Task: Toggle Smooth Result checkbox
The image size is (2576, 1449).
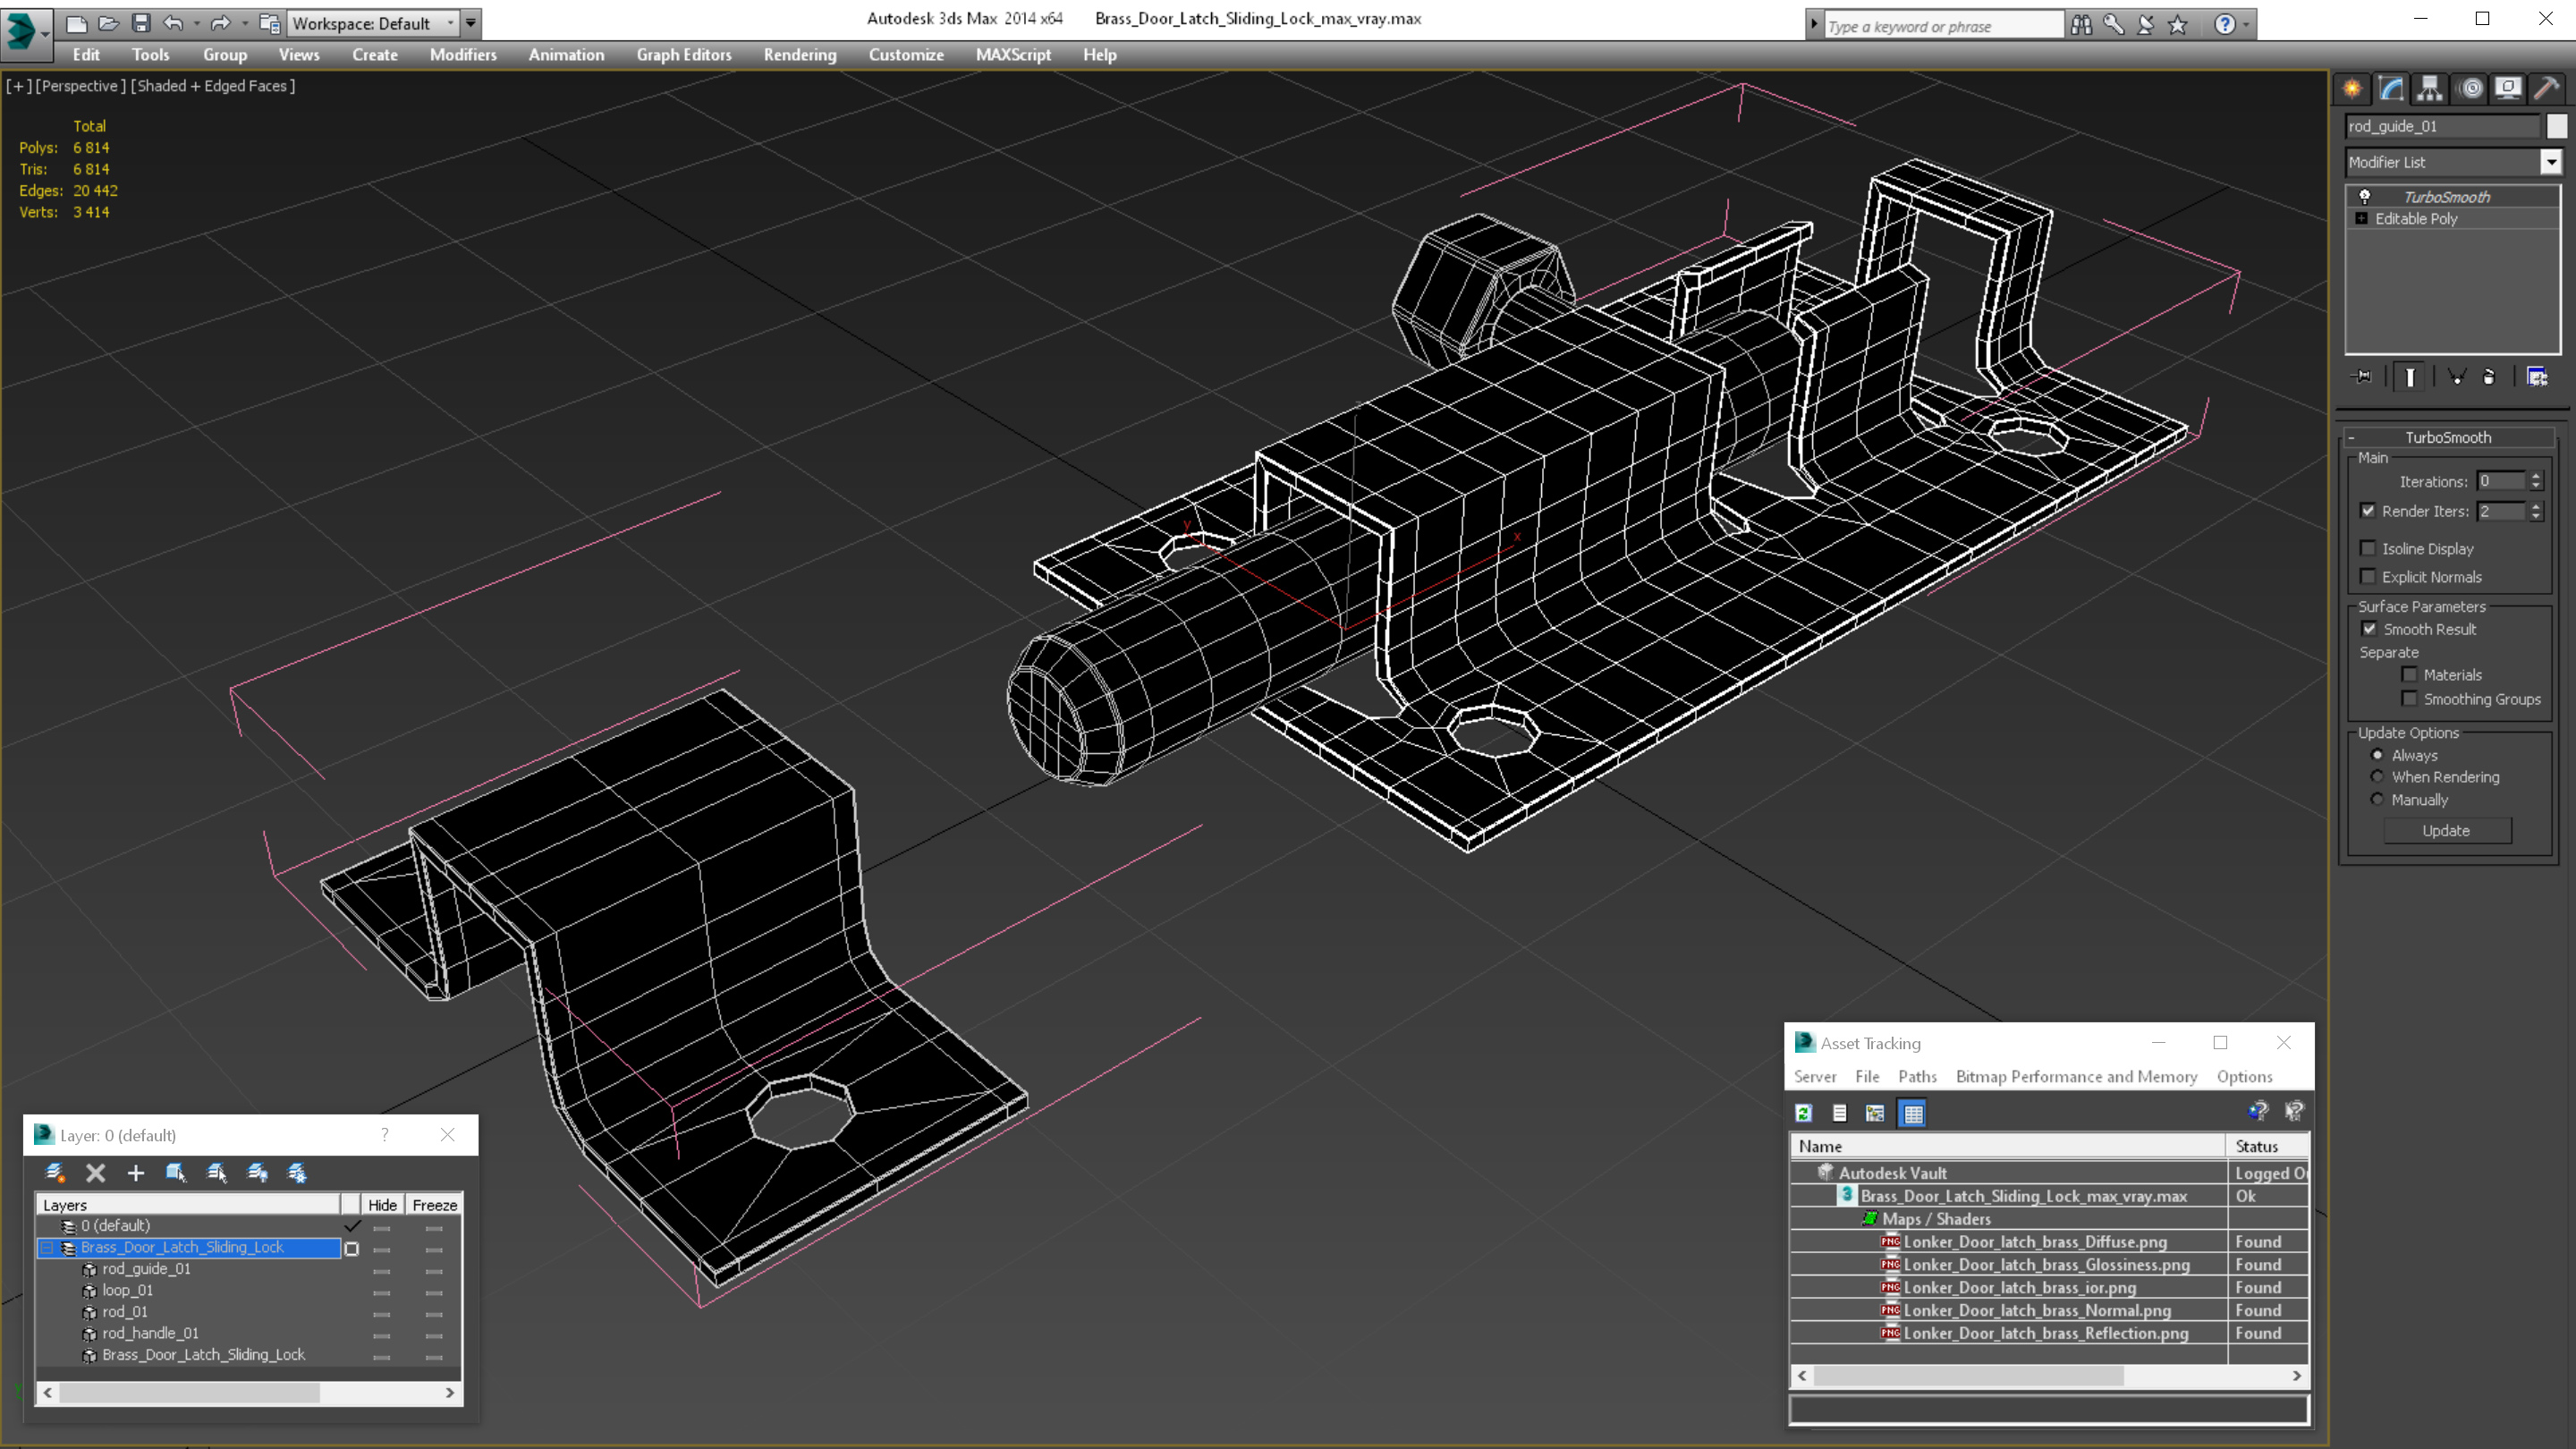Action: click(x=2369, y=629)
